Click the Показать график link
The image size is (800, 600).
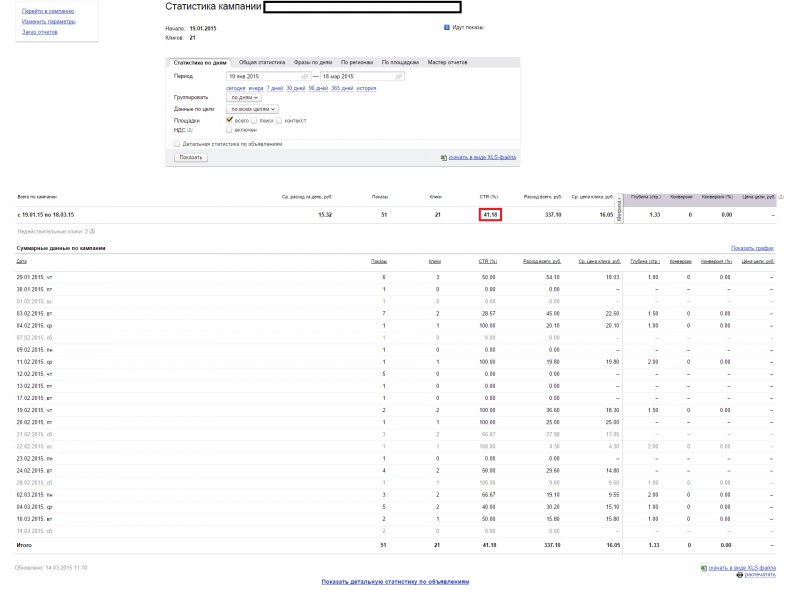coord(752,248)
